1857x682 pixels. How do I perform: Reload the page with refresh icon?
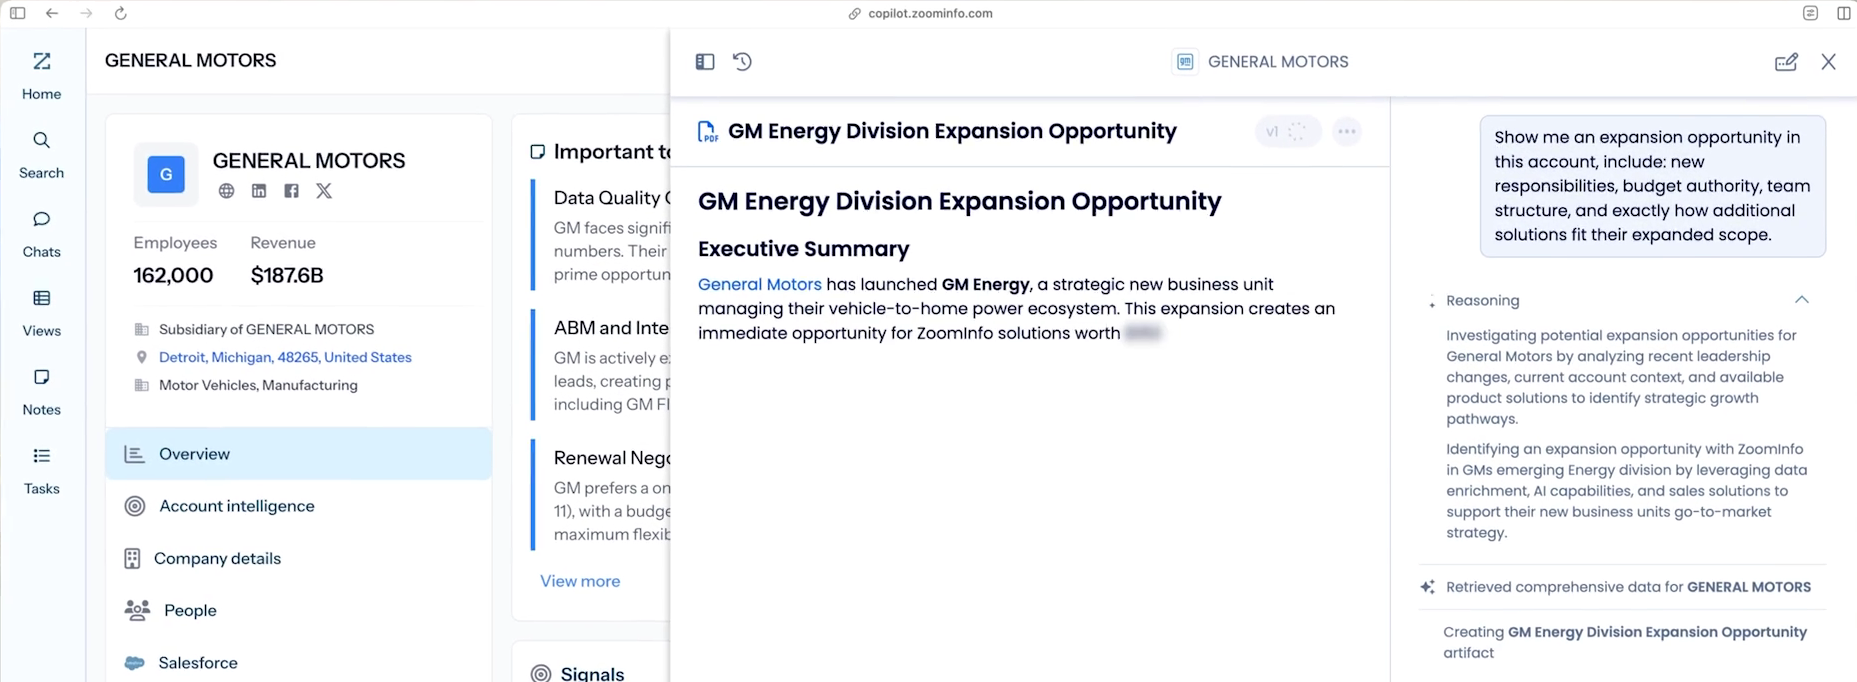(x=120, y=13)
